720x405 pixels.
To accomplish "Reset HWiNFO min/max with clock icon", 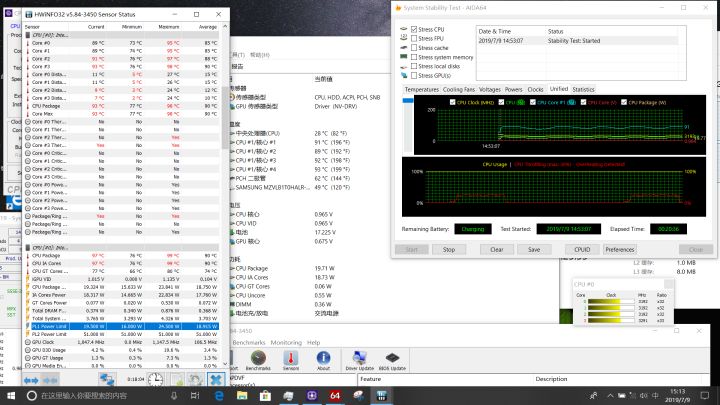I will (x=155, y=379).
